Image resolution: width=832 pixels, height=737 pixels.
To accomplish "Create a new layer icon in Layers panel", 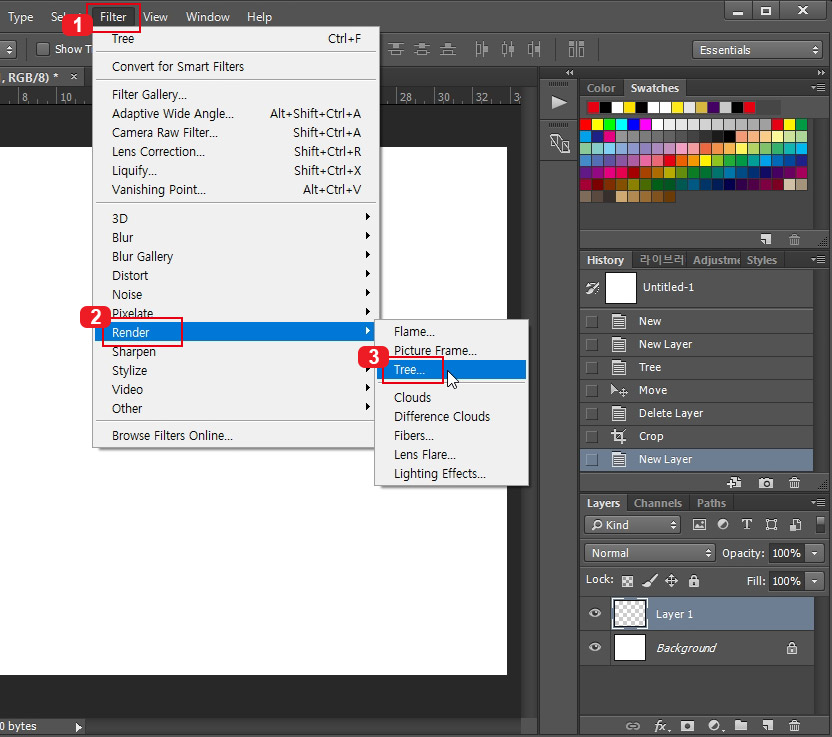I will [x=767, y=725].
